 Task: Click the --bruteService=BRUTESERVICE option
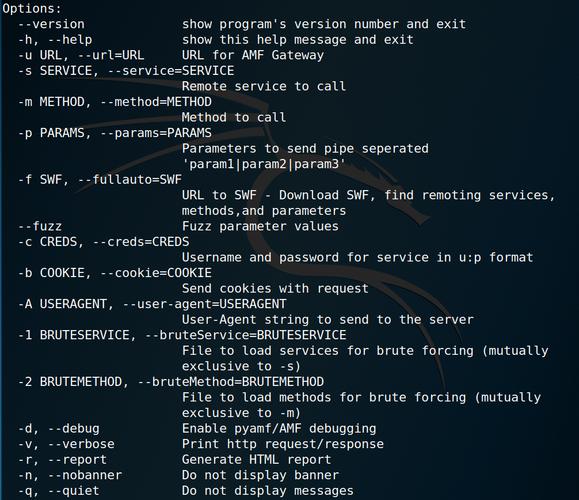click(x=245, y=335)
